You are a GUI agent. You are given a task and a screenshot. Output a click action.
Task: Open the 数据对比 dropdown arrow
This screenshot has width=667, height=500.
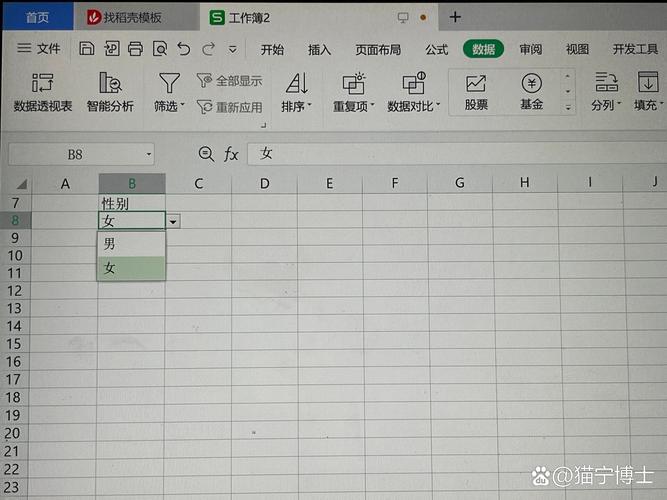(438, 104)
